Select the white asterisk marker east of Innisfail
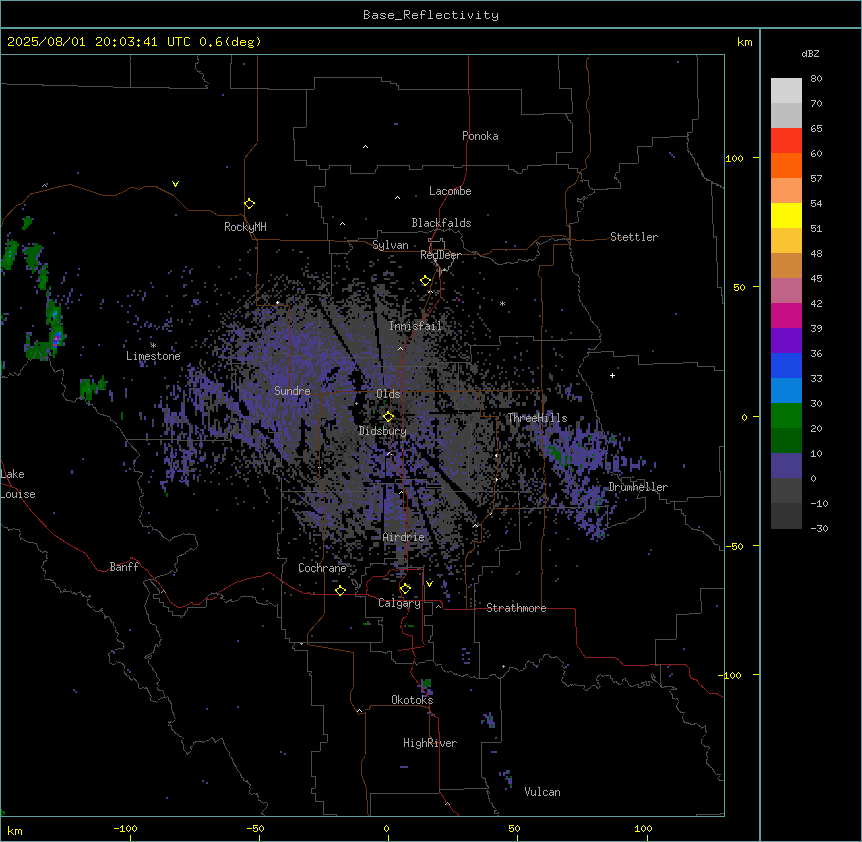 pos(502,303)
